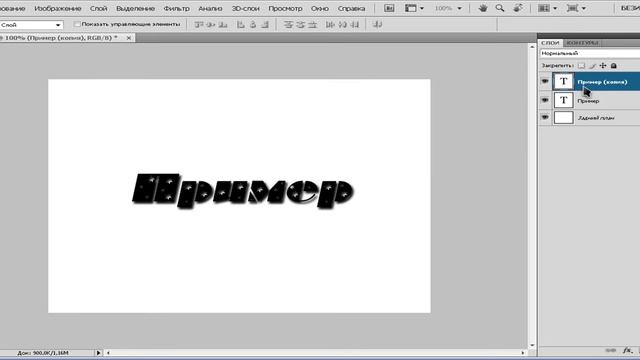Open the '3D-слои' menu
Screen dimensions: 640x360
coord(245,8)
